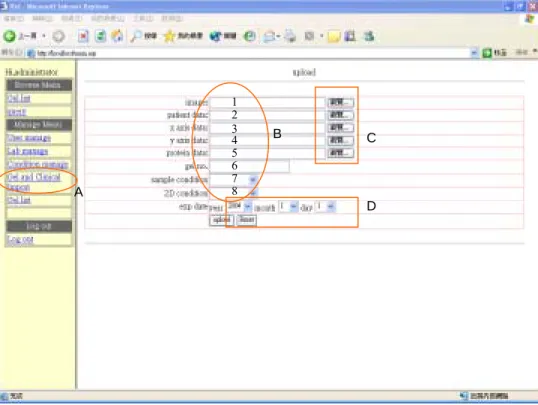Go back with the green Back arrow
538x405 pixels.
[9, 36]
